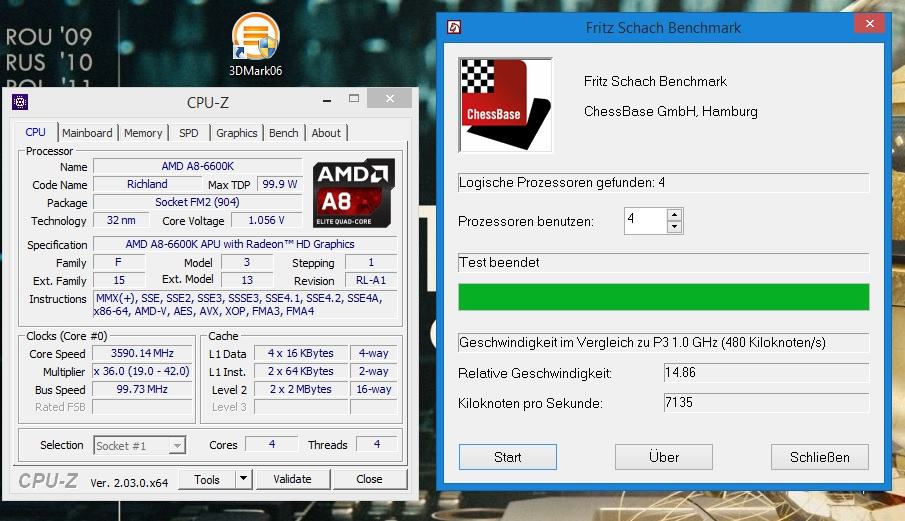Click the Test beendet status text
Viewport: 905px width, 521px height.
pos(499,263)
